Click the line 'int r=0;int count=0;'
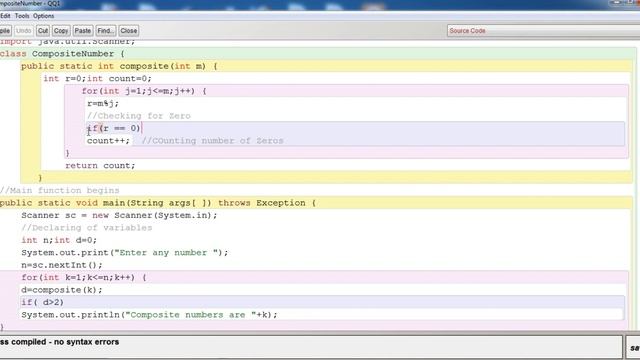Image resolution: width=640 pixels, height=360 pixels. (x=98, y=78)
